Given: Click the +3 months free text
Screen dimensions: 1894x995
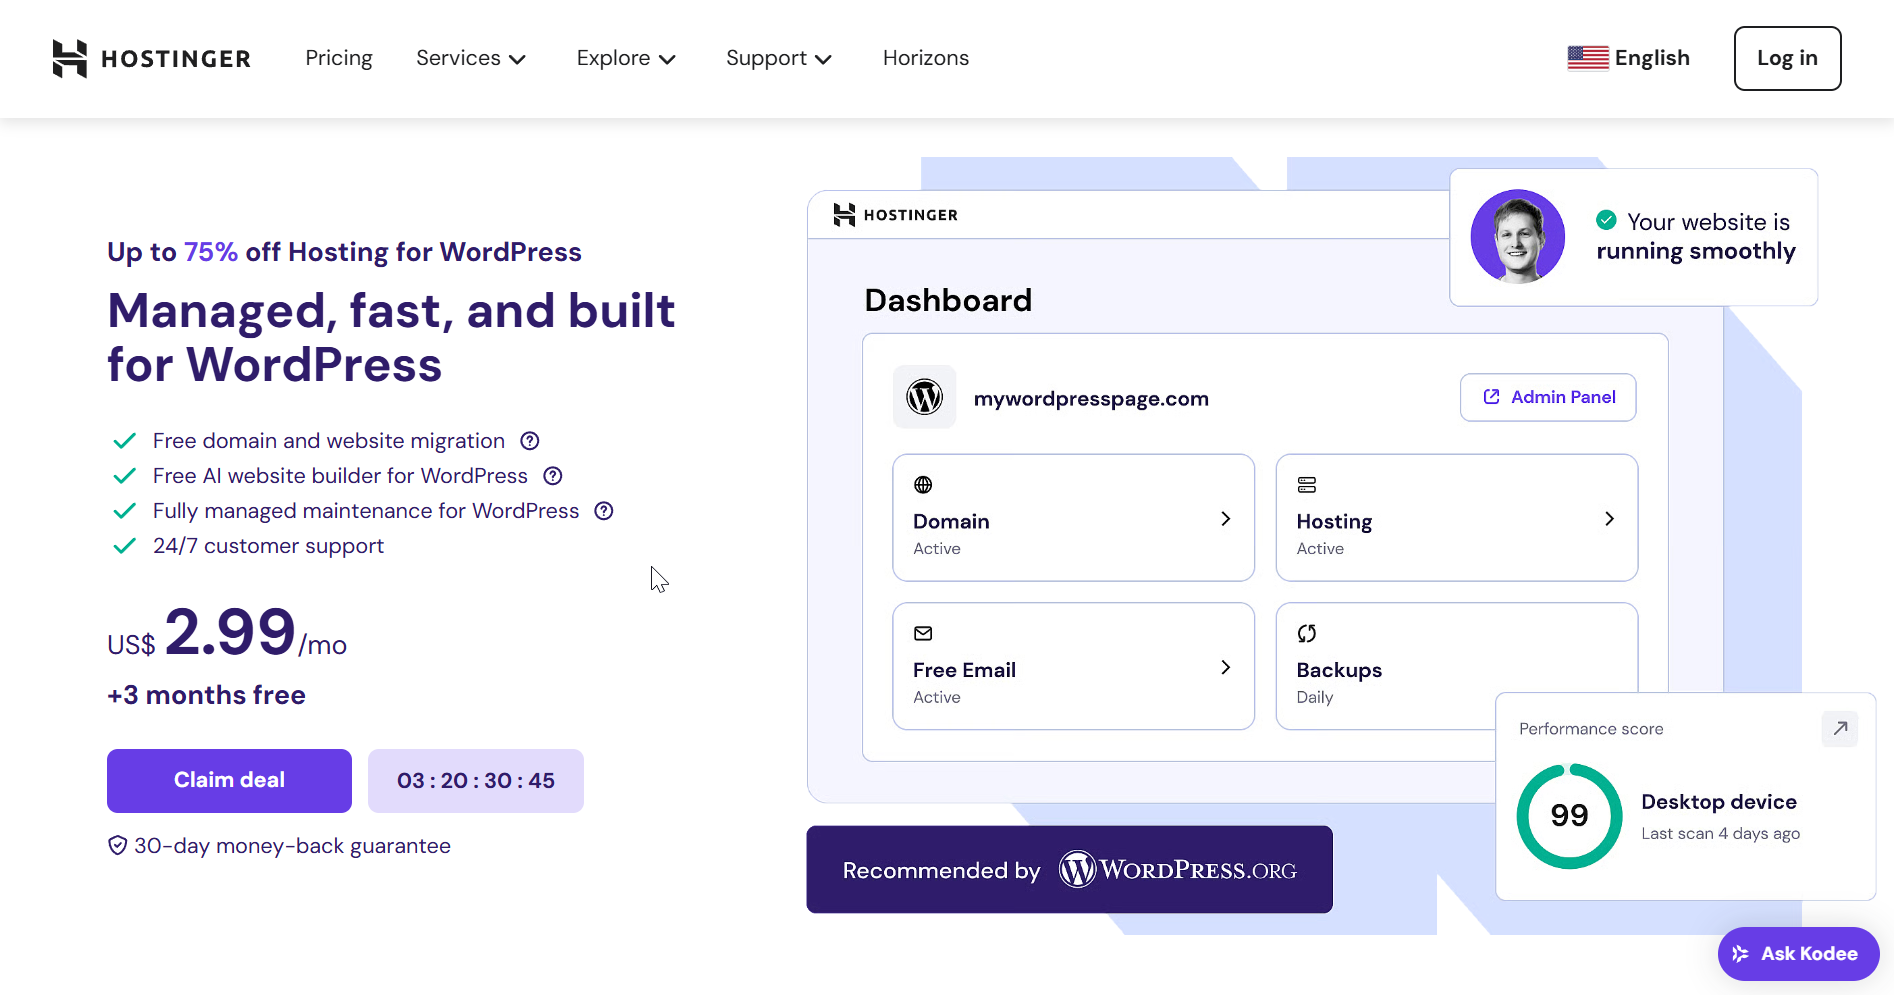Looking at the screenshot, I should click(x=206, y=695).
